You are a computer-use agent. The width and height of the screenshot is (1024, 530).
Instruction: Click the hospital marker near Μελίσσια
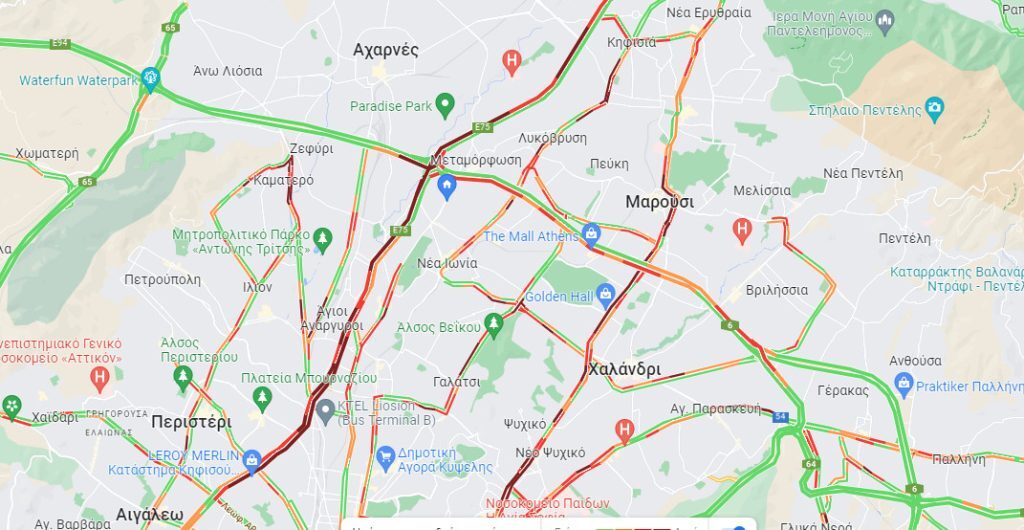(x=741, y=231)
